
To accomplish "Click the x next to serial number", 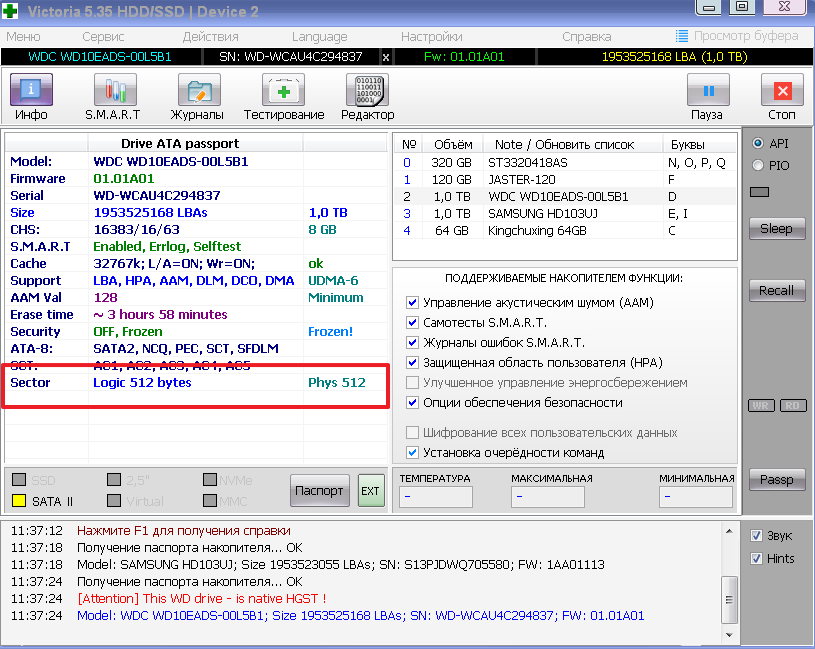I will pyautogui.click(x=386, y=57).
